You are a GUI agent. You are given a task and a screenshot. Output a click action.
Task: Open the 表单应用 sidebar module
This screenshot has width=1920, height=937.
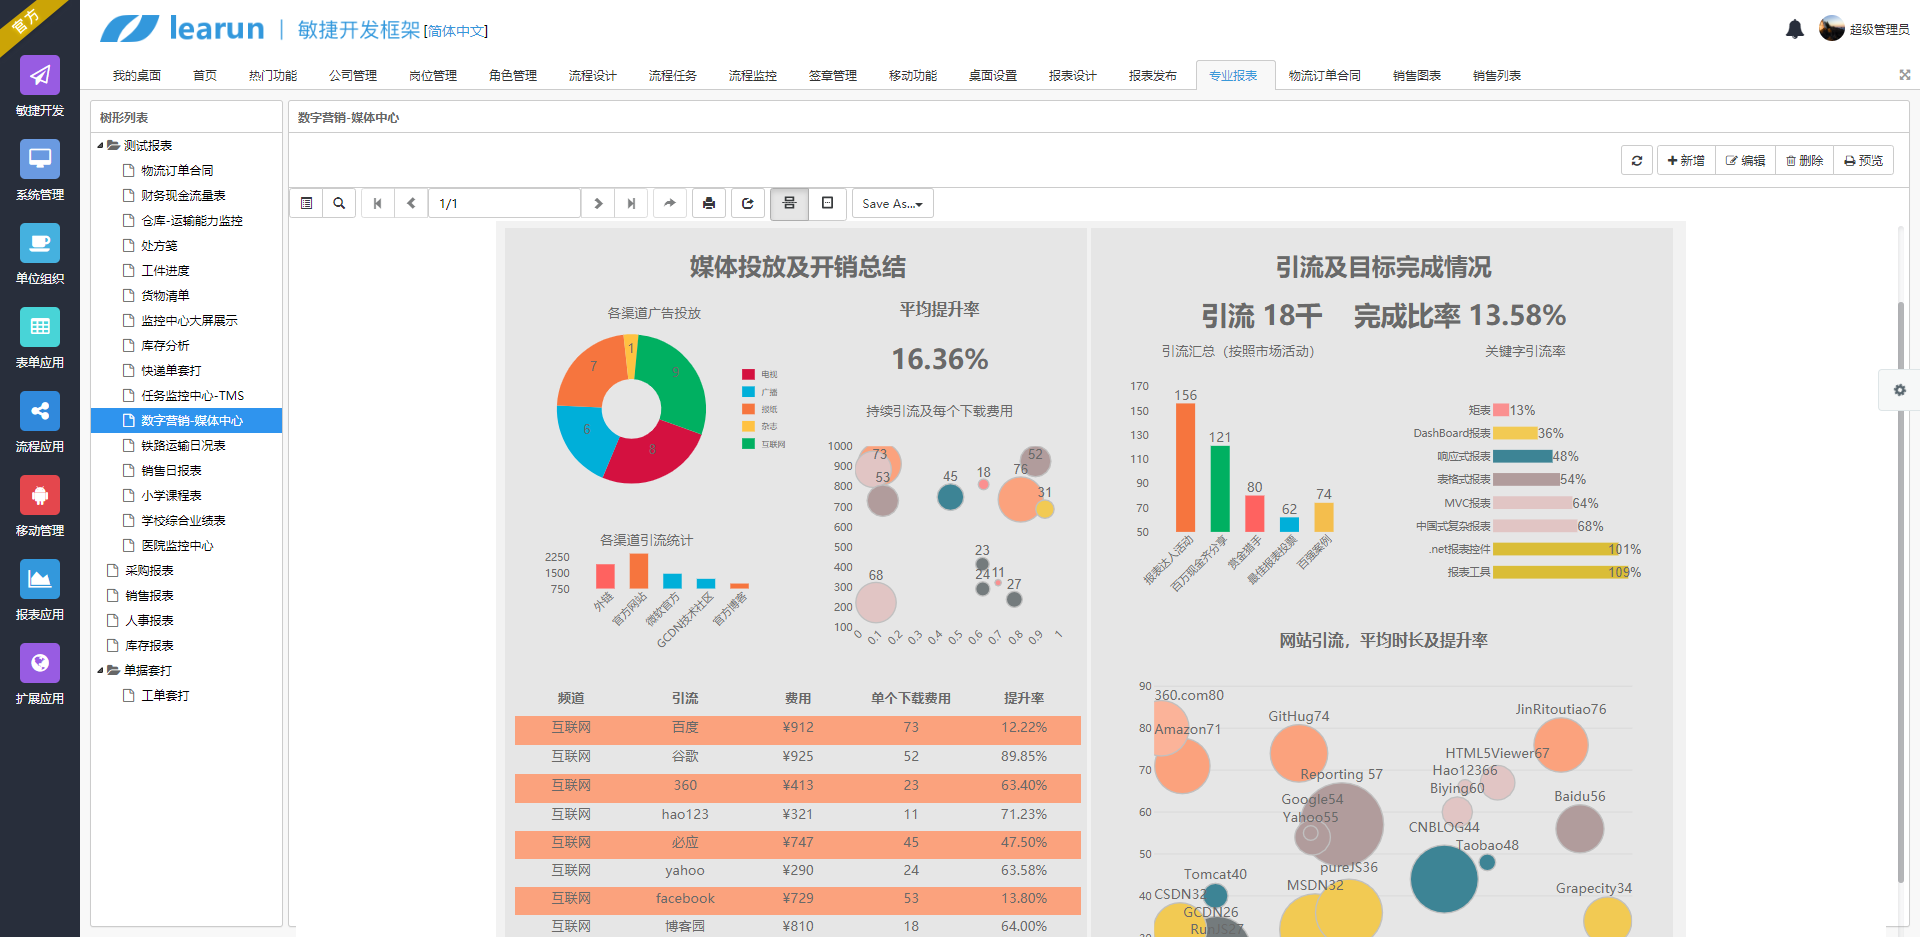pyautogui.click(x=40, y=339)
